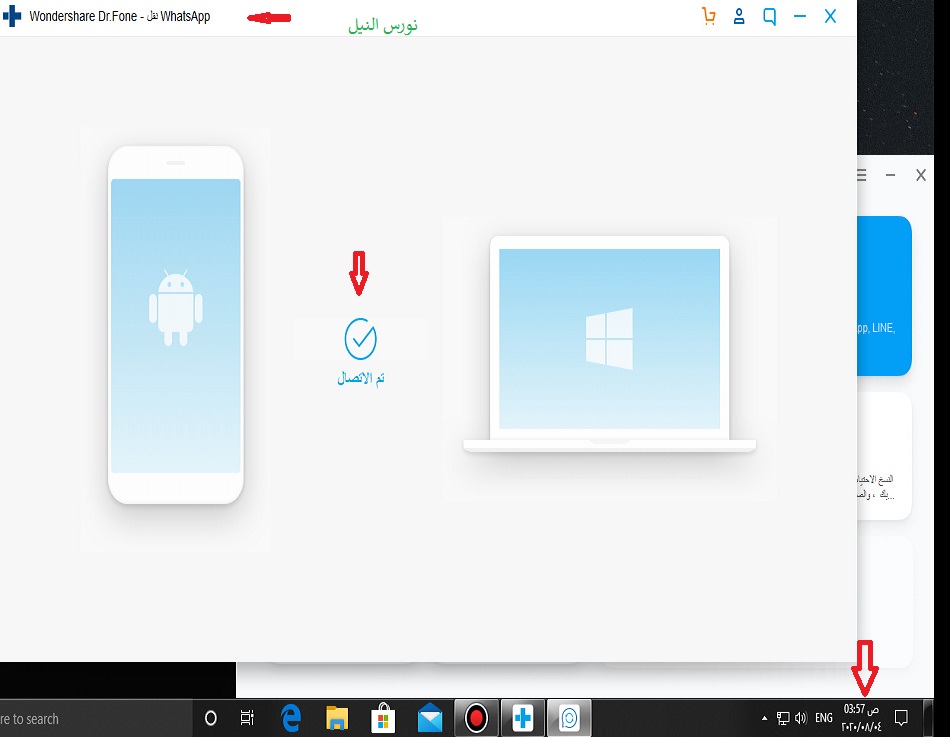Click the Dr.Fone blue cross logo
This screenshot has width=950, height=737.
pyautogui.click(x=12, y=17)
